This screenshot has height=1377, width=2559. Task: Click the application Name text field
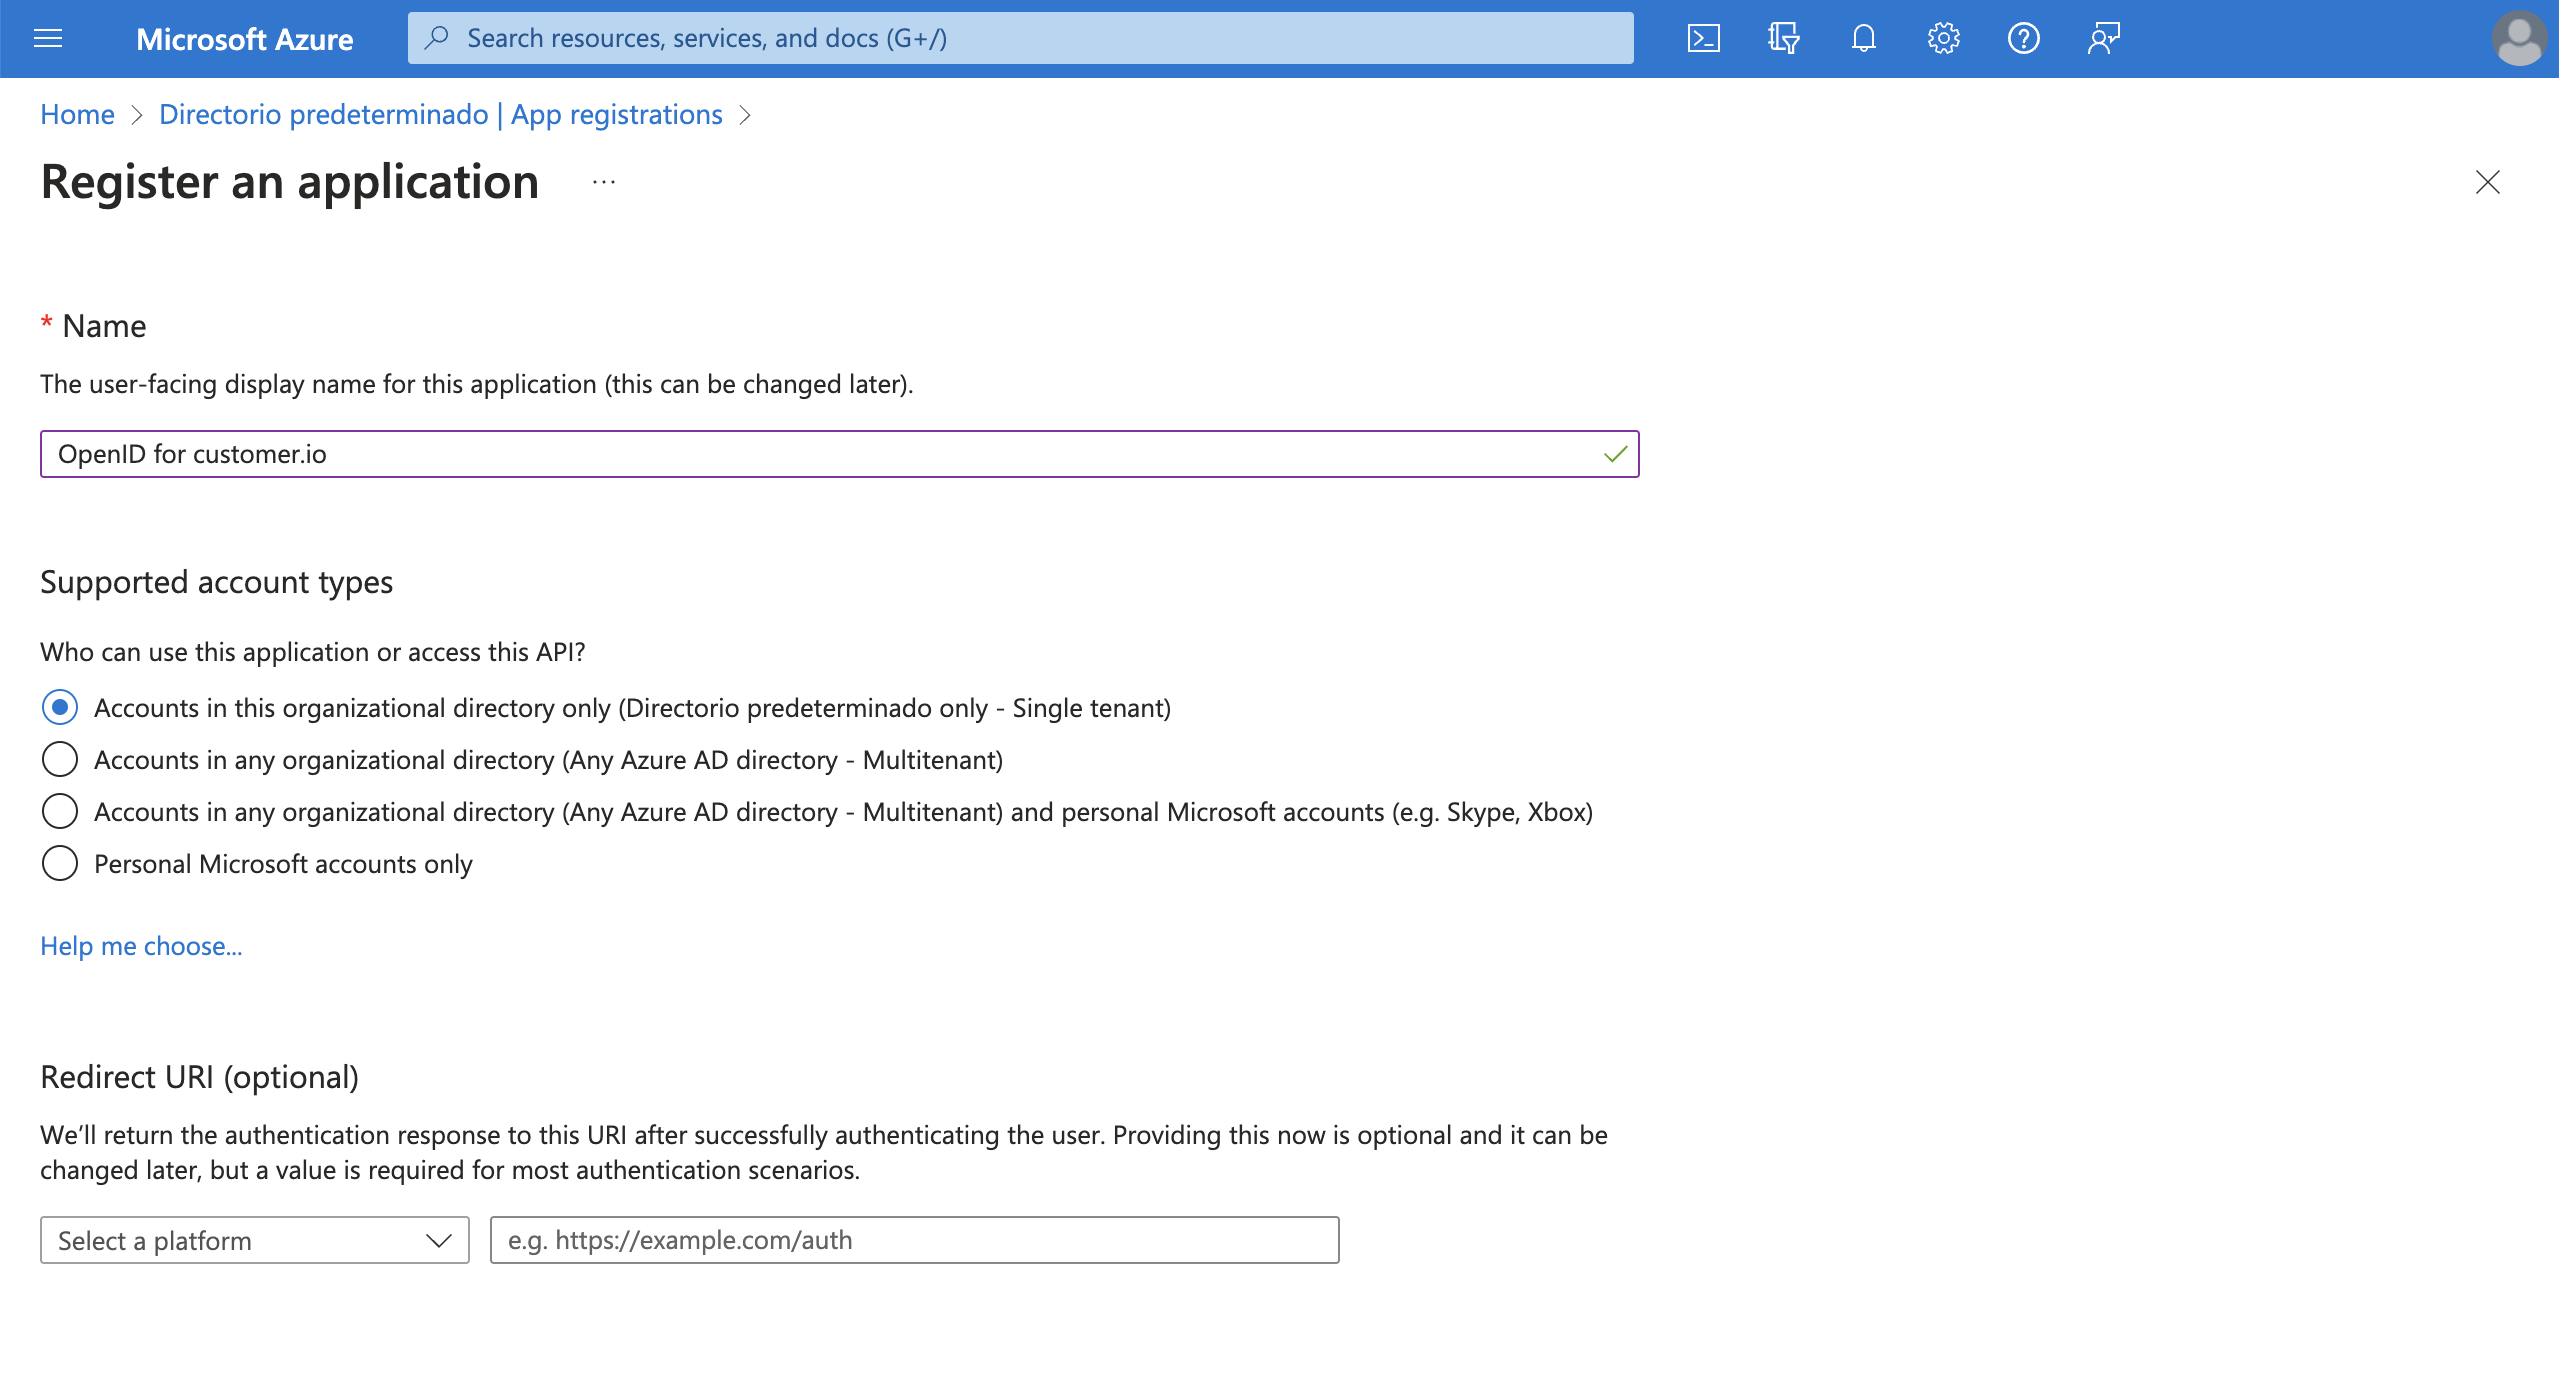(820, 454)
